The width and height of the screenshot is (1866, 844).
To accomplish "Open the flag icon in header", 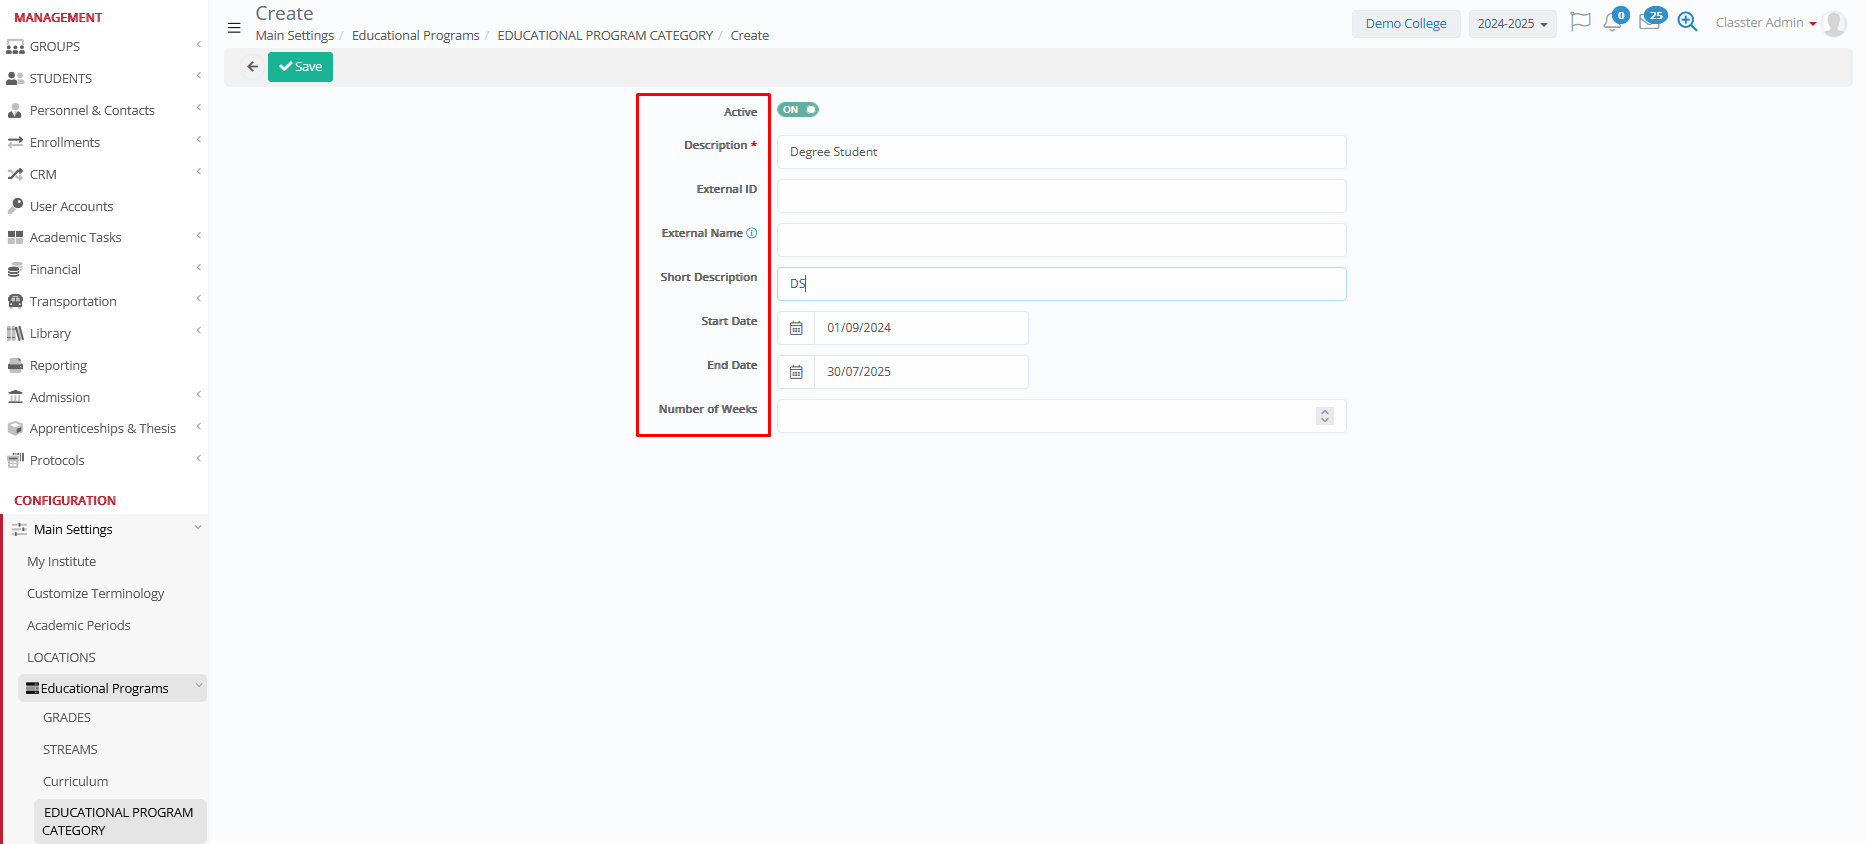I will coord(1580,22).
